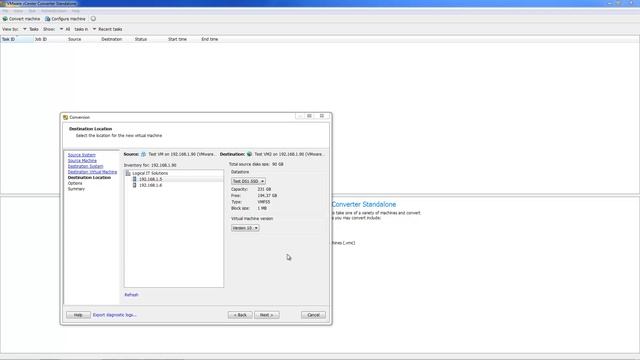Click the Free space value row
This screenshot has height=360, width=640.
tap(254, 196)
